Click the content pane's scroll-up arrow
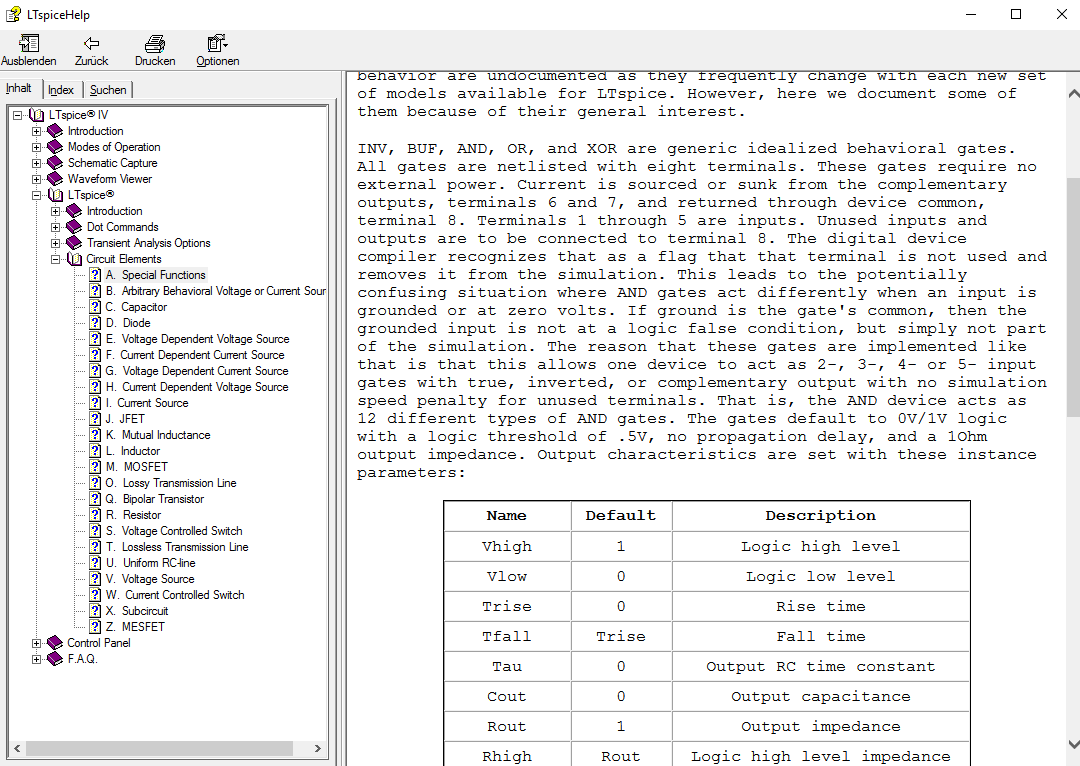Screen dimensions: 1080x766 (x=1073, y=94)
